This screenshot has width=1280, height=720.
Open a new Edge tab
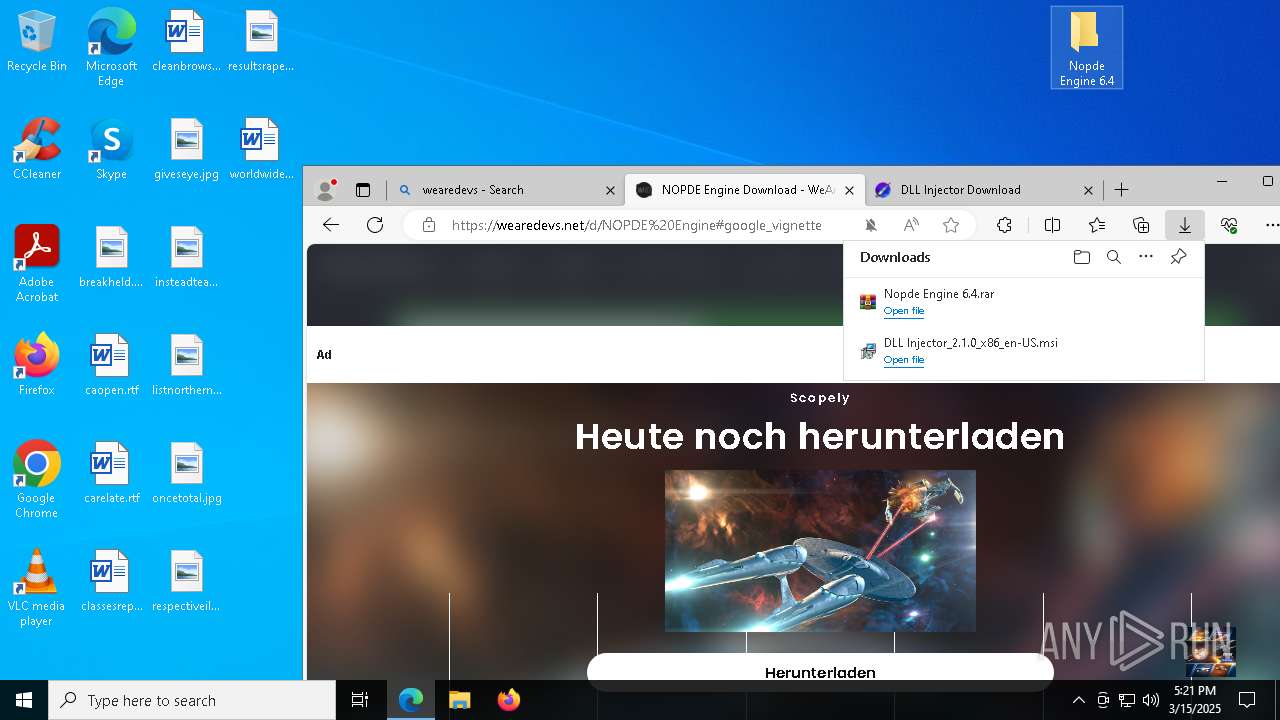pyautogui.click(x=1122, y=190)
